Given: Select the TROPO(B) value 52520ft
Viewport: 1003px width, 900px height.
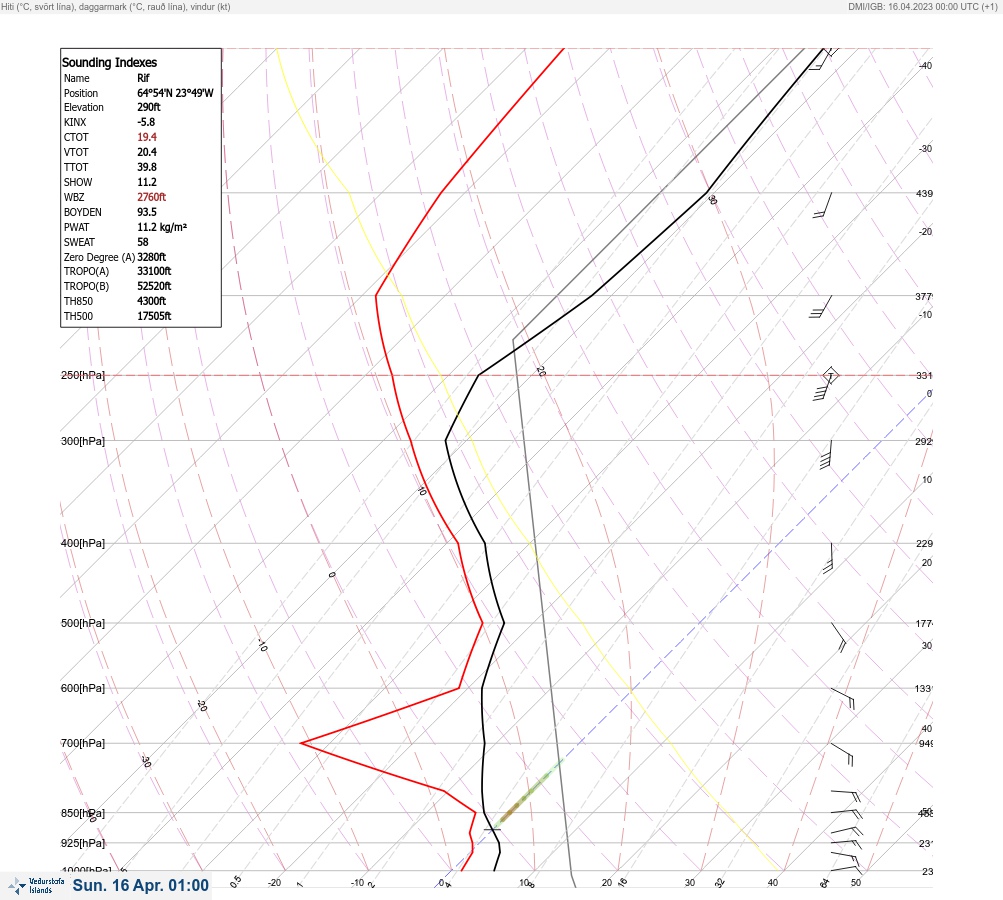Looking at the screenshot, I should click(x=154, y=286).
